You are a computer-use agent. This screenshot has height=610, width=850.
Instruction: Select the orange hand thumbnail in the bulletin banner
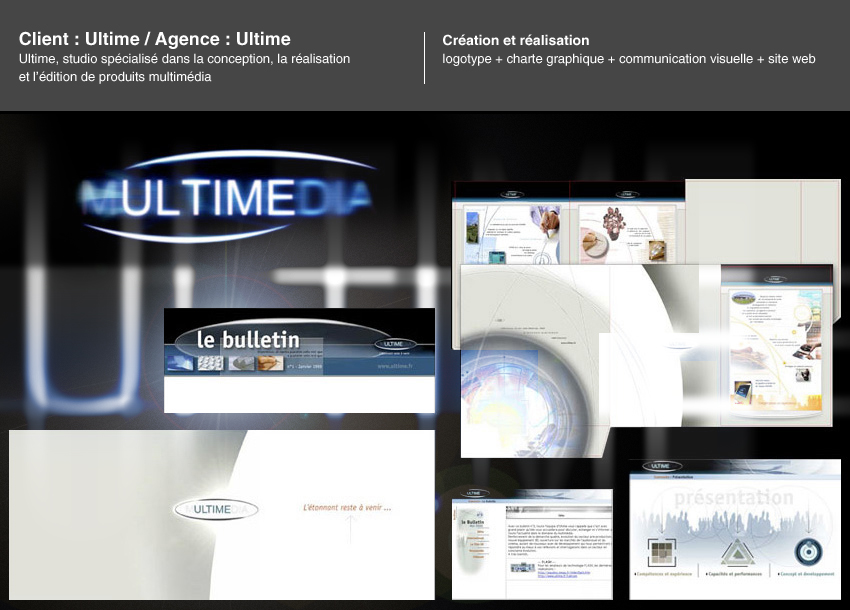pyautogui.click(x=271, y=363)
